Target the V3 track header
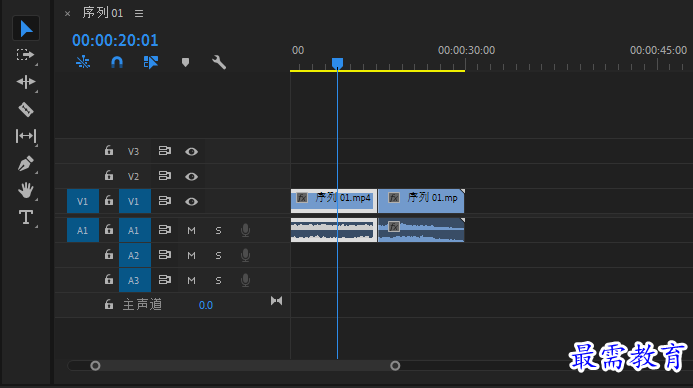 pos(133,152)
